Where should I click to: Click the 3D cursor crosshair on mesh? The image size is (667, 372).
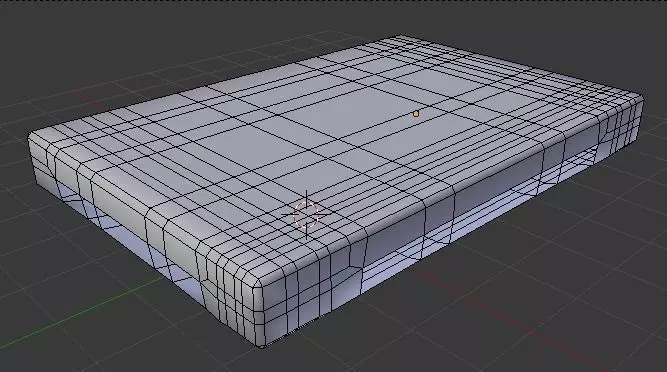[x=306, y=214]
